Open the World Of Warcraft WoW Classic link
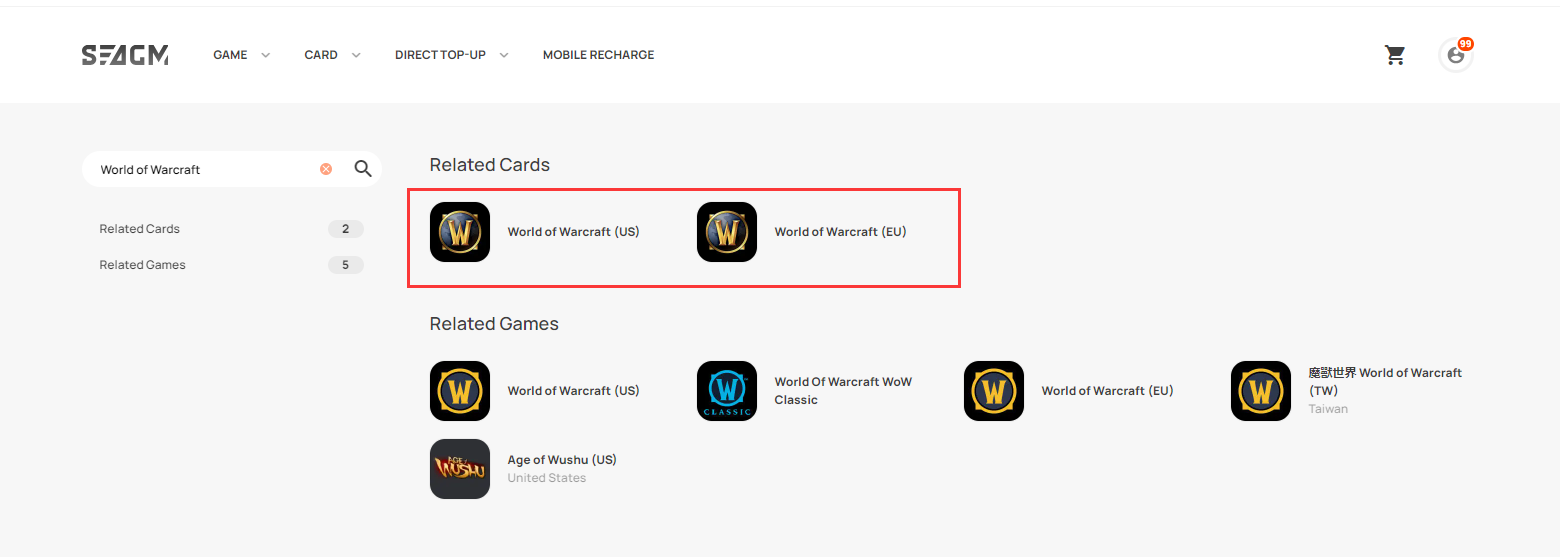Screen dimensions: 1560x557 pos(843,391)
